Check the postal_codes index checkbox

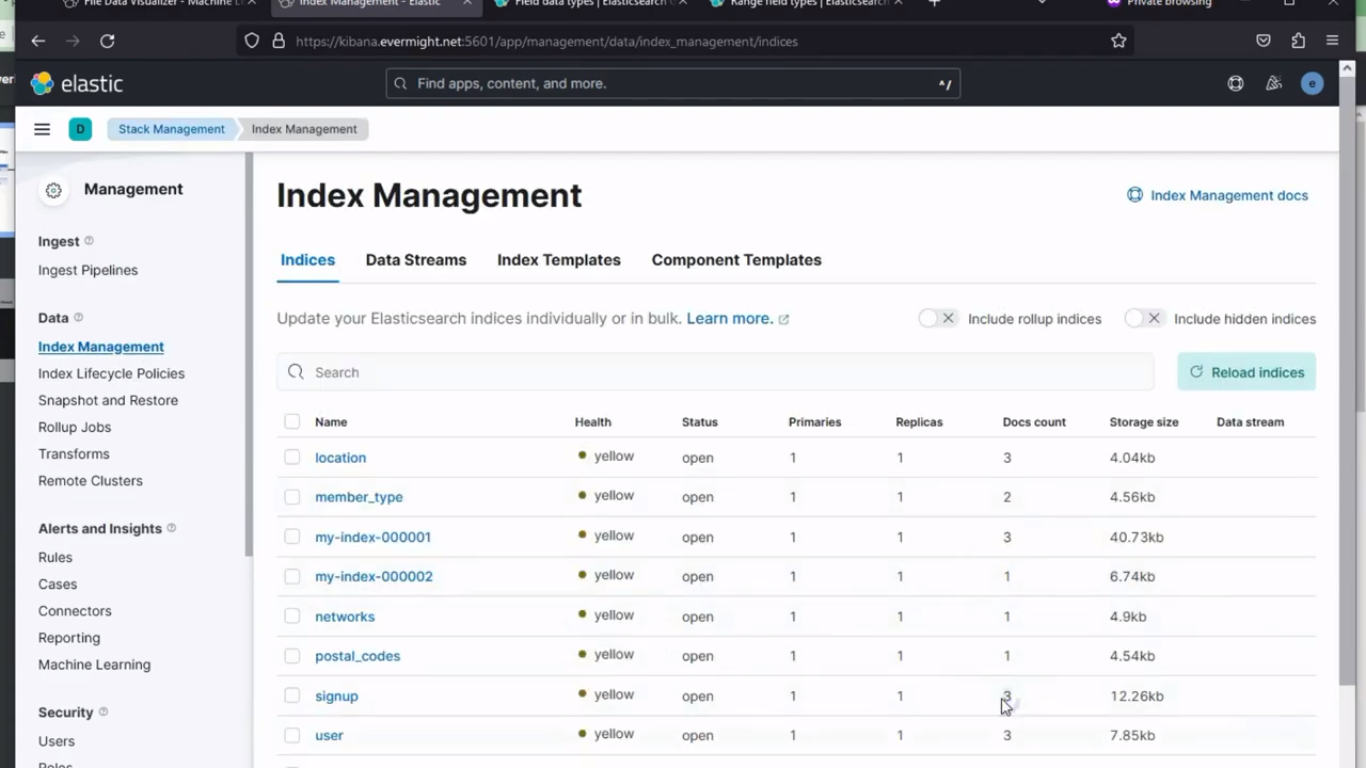pyautogui.click(x=292, y=656)
